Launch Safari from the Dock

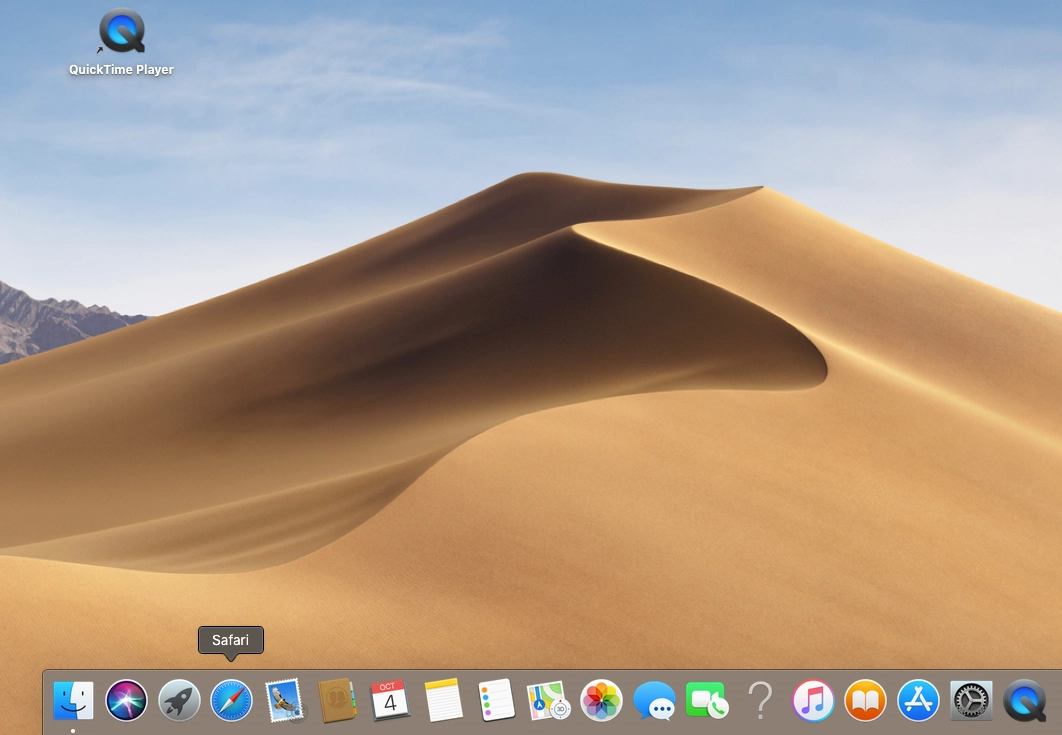pos(231,700)
